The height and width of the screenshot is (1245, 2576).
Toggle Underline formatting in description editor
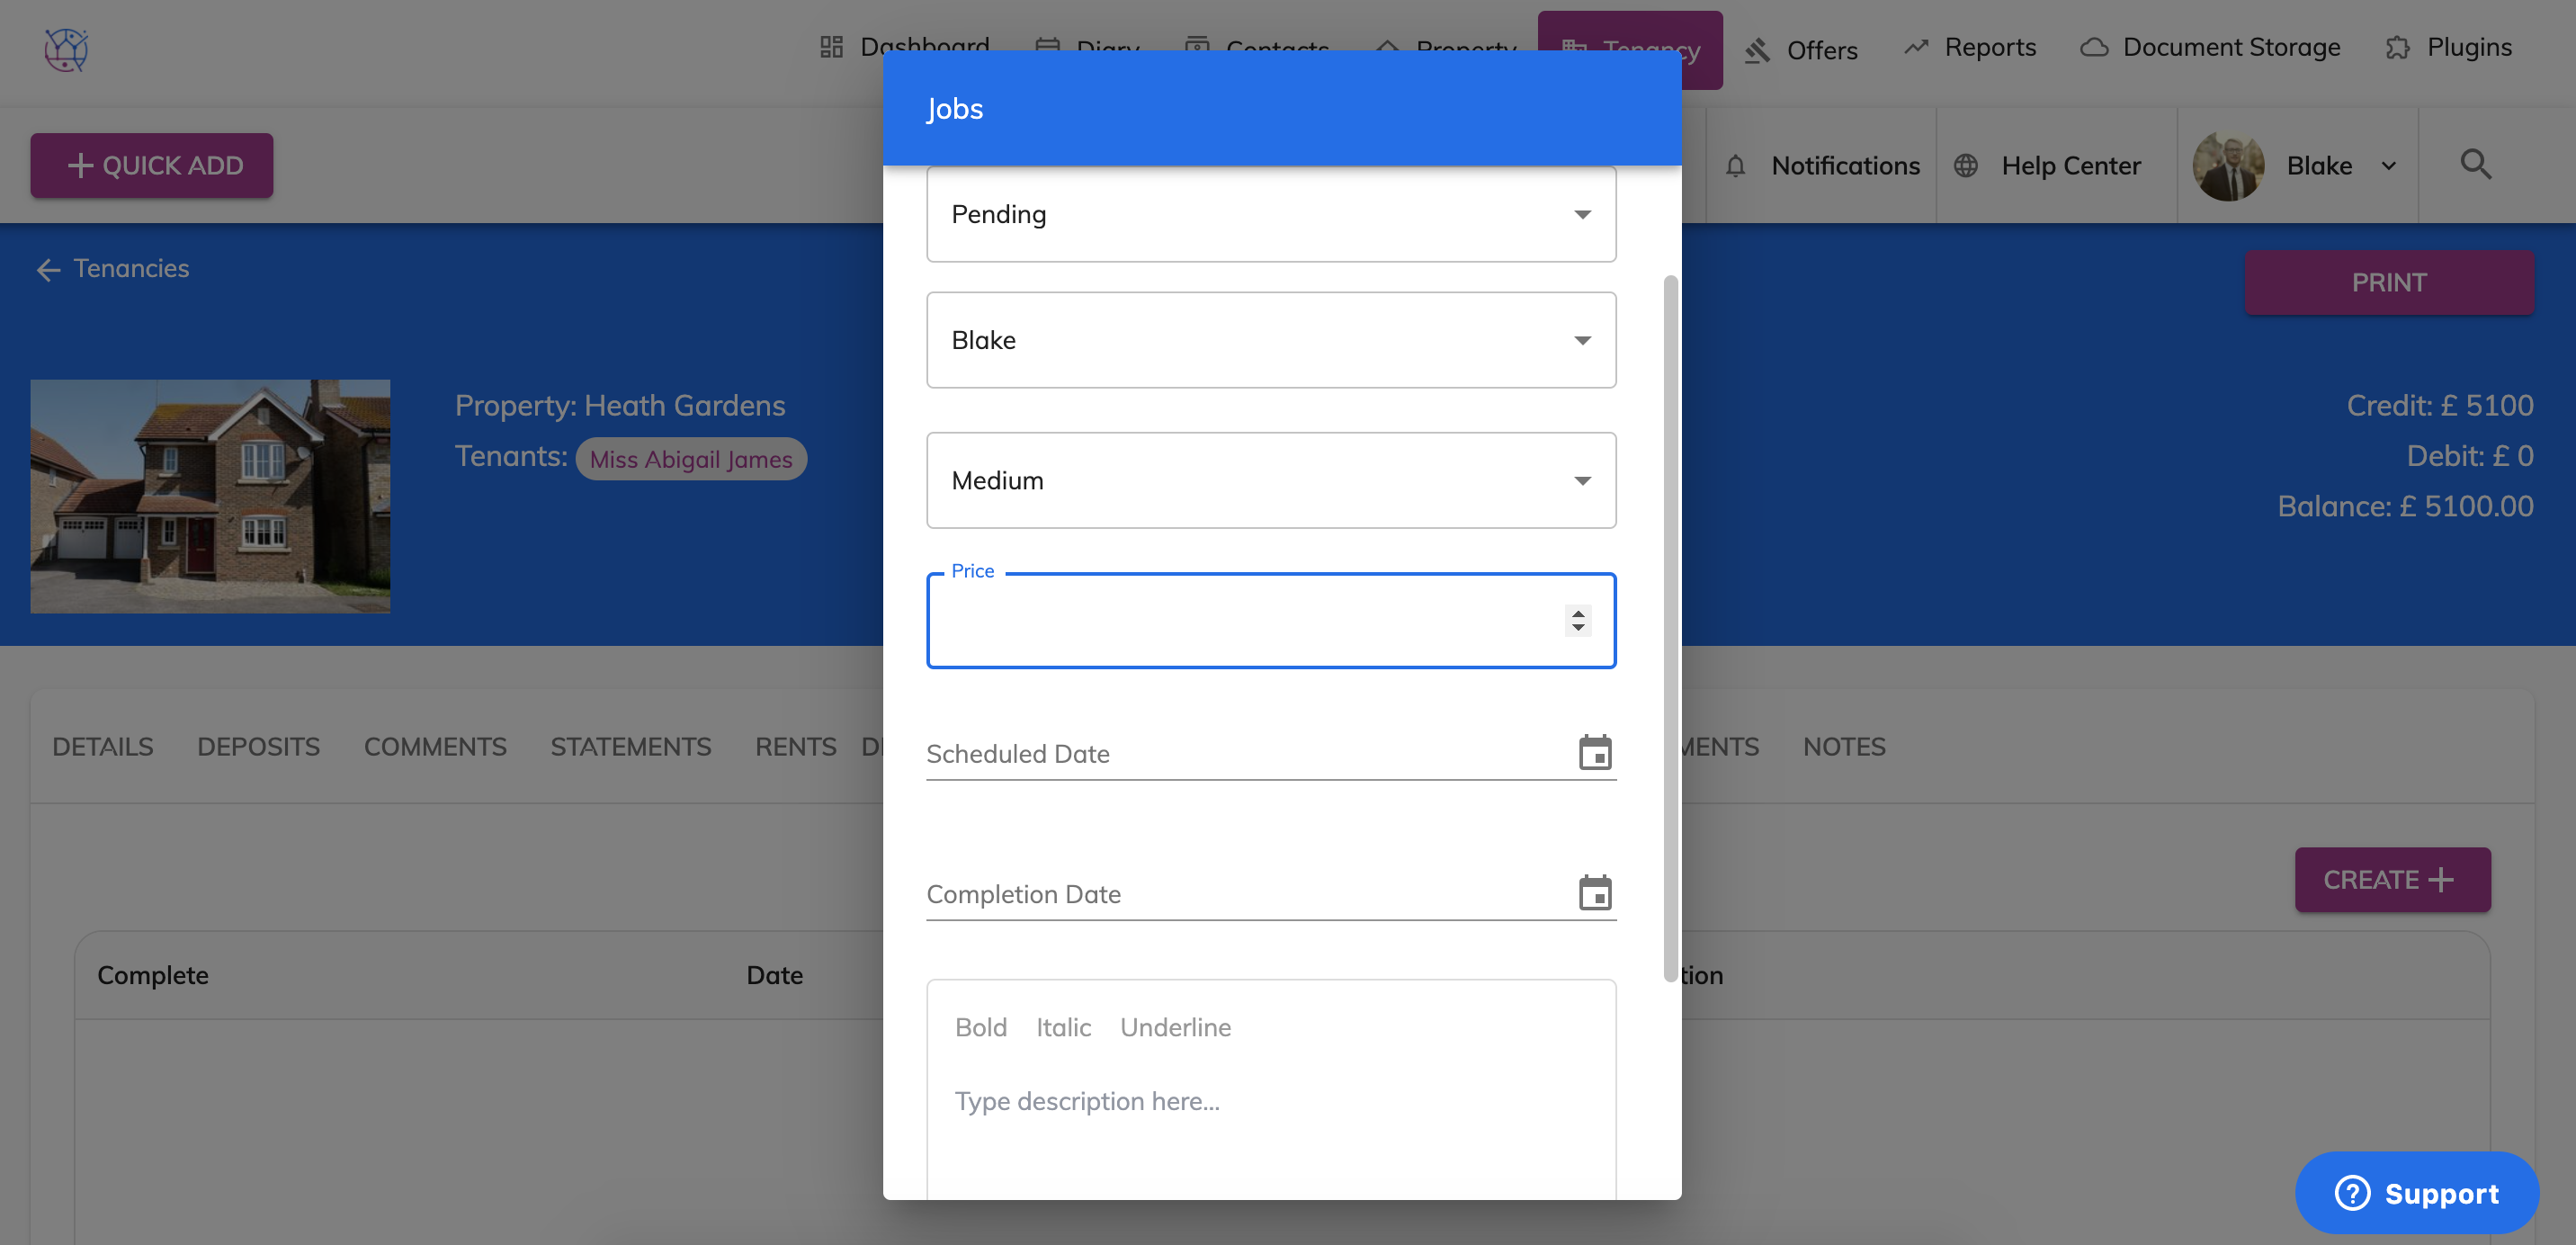click(1175, 1027)
